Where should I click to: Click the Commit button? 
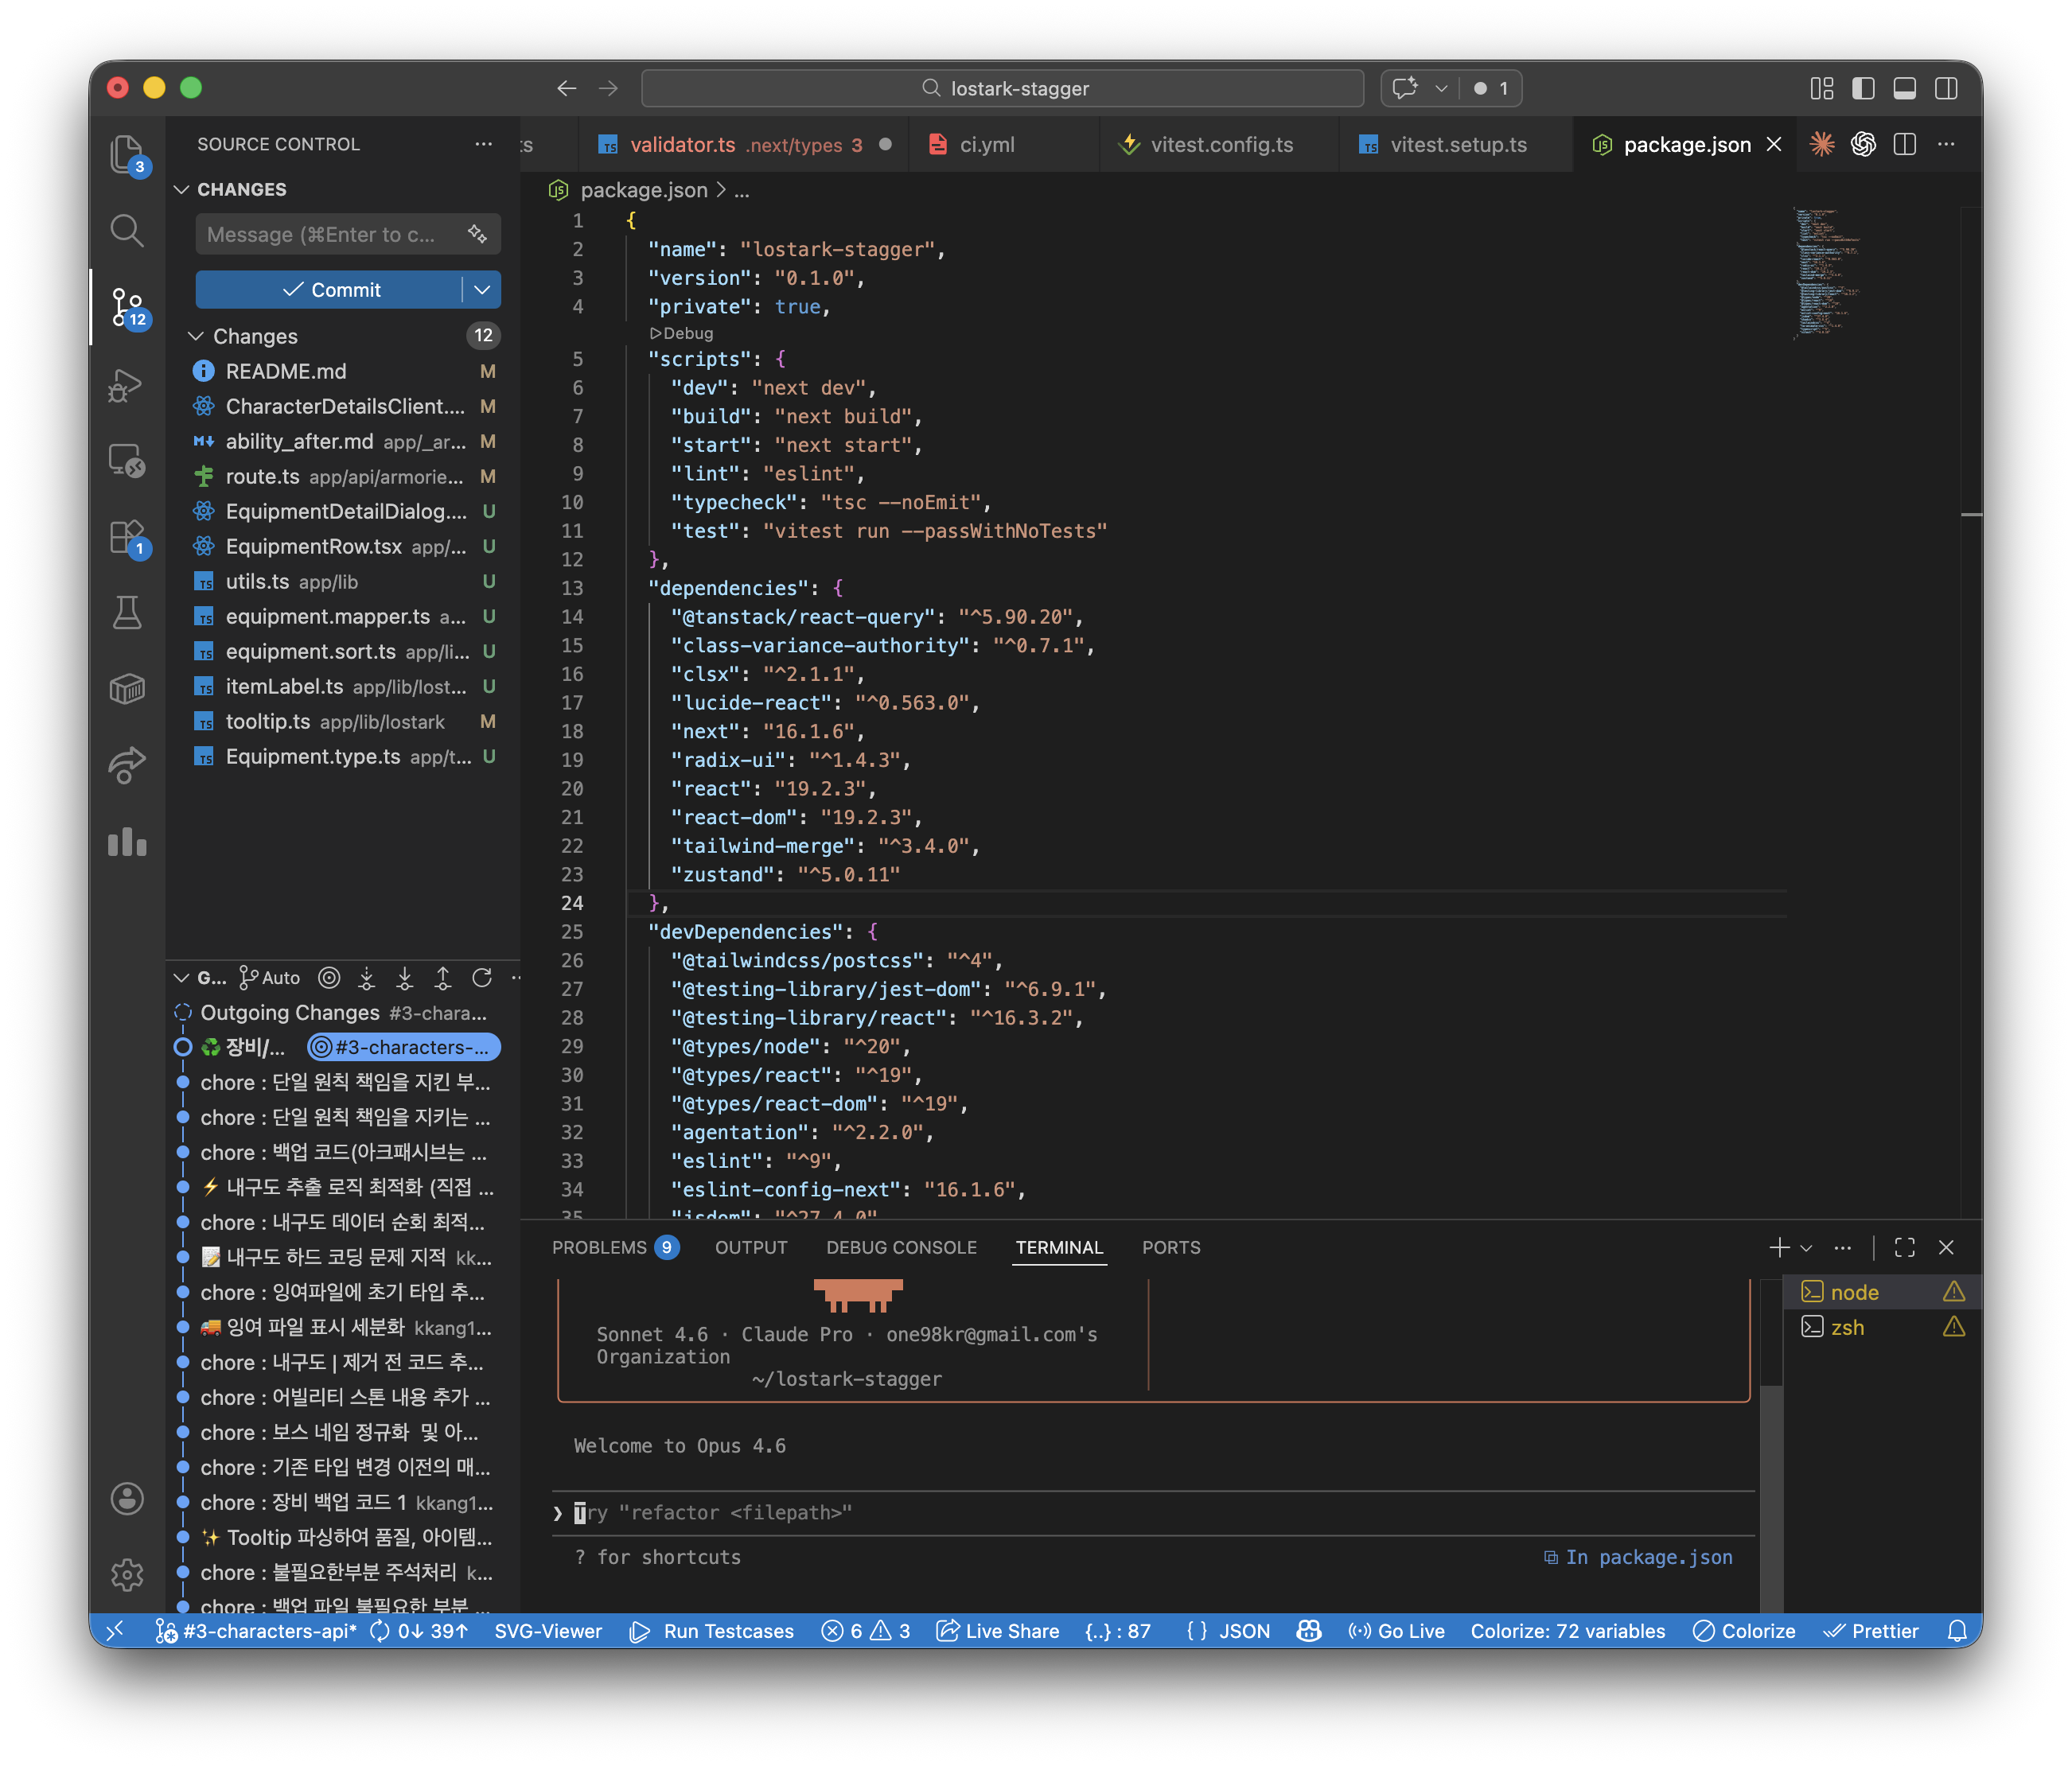[329, 289]
